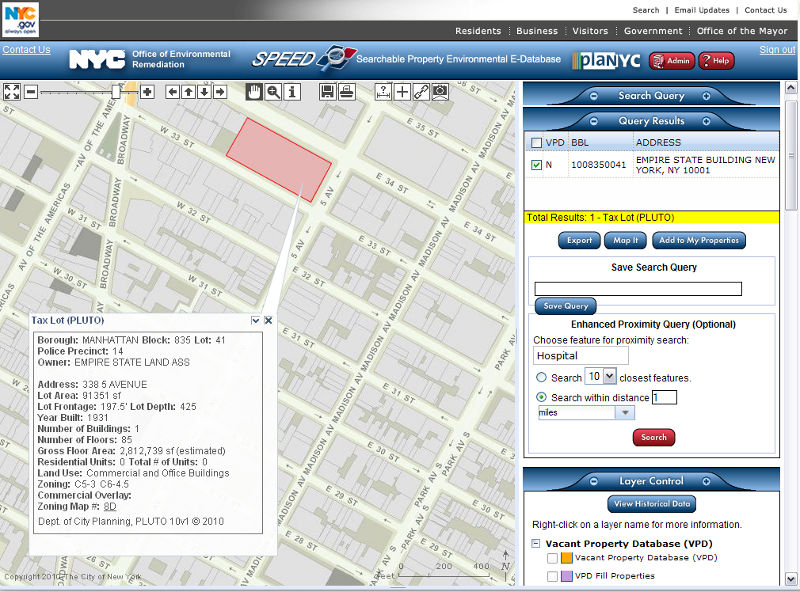Screen dimensions: 800x592
Task: Click the save map floppy icon
Action: pyautogui.click(x=327, y=92)
